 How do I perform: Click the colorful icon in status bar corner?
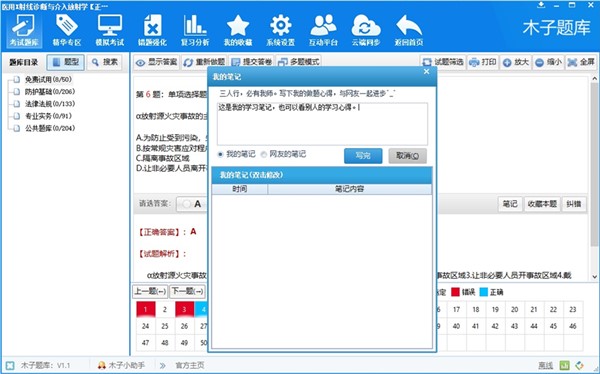click(x=579, y=365)
